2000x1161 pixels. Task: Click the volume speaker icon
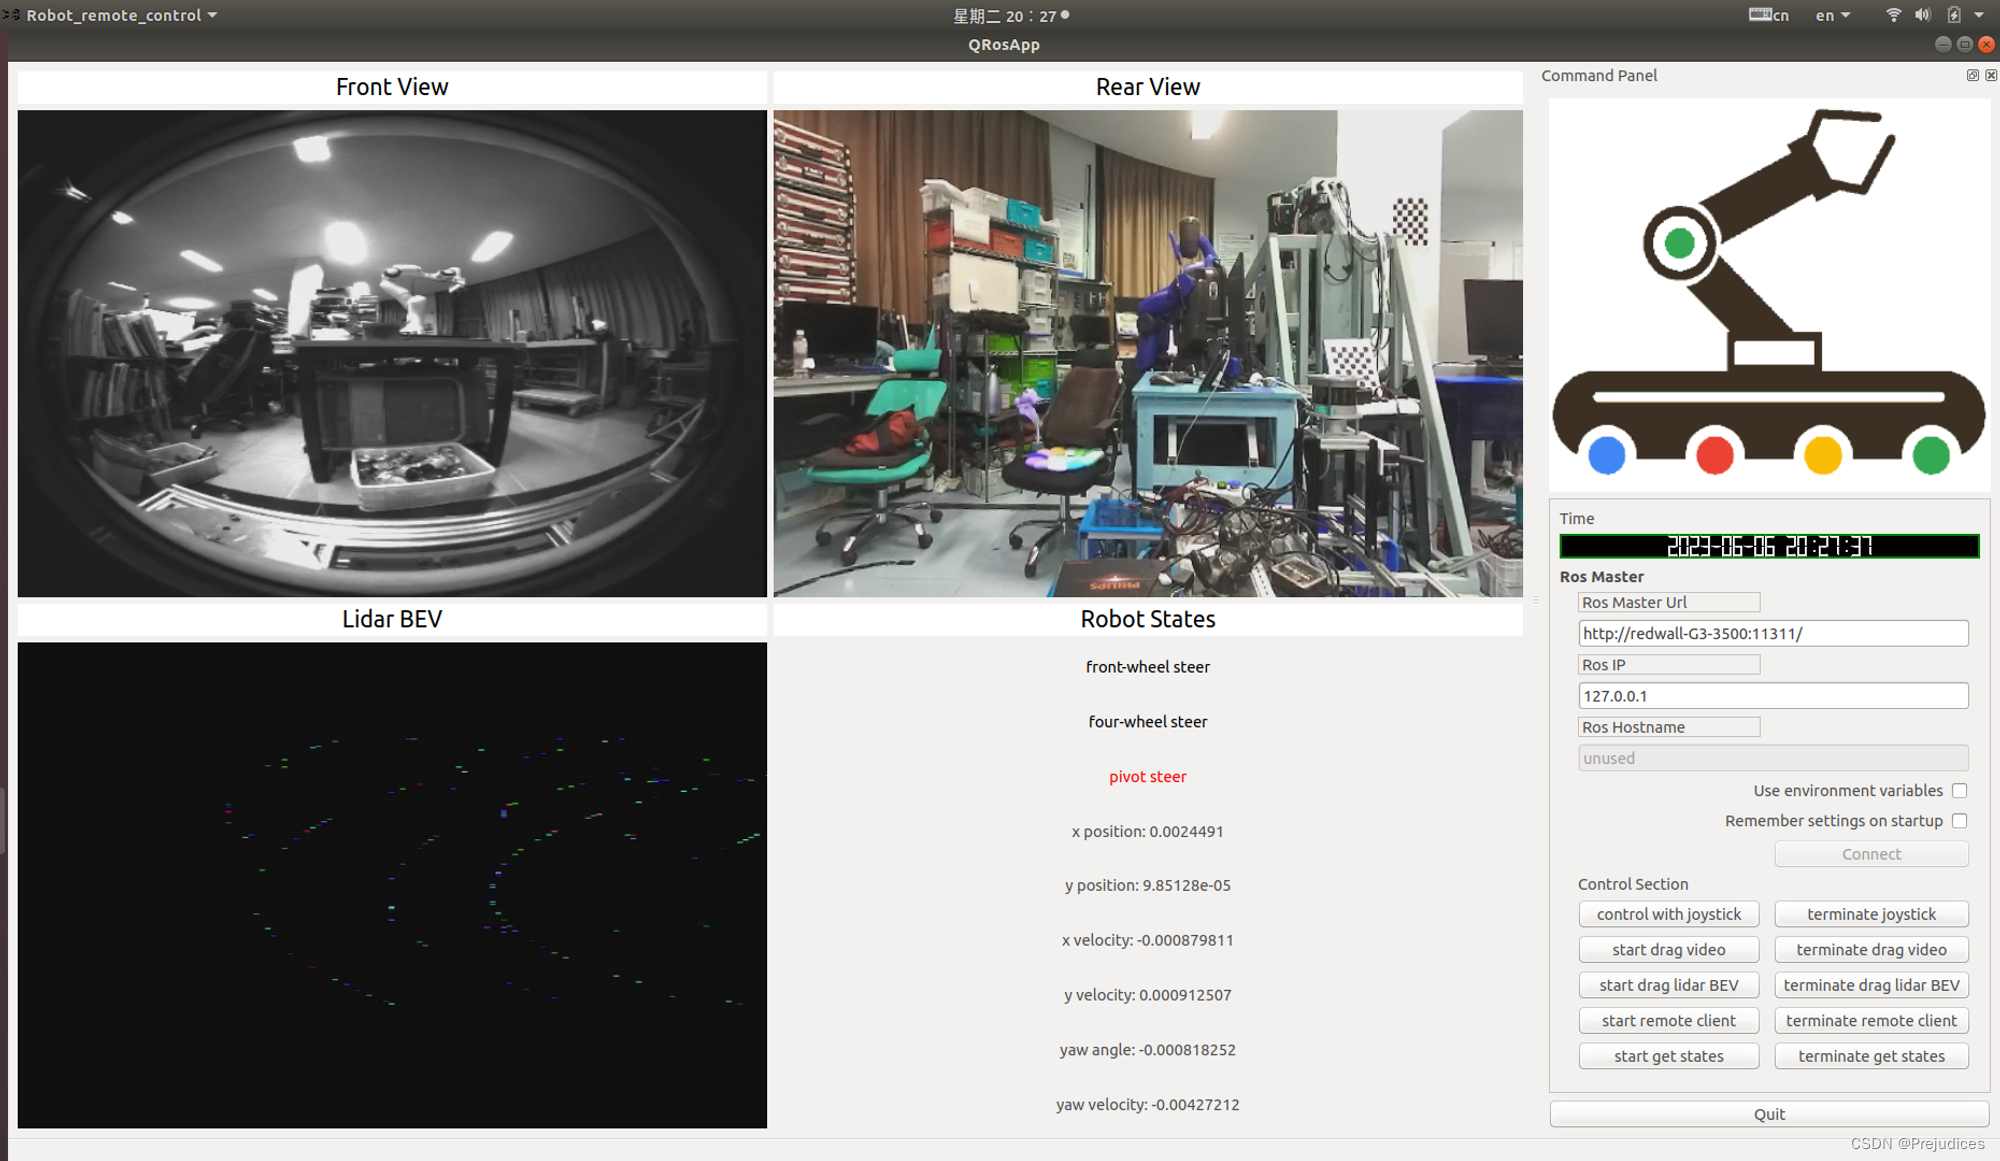point(1922,15)
